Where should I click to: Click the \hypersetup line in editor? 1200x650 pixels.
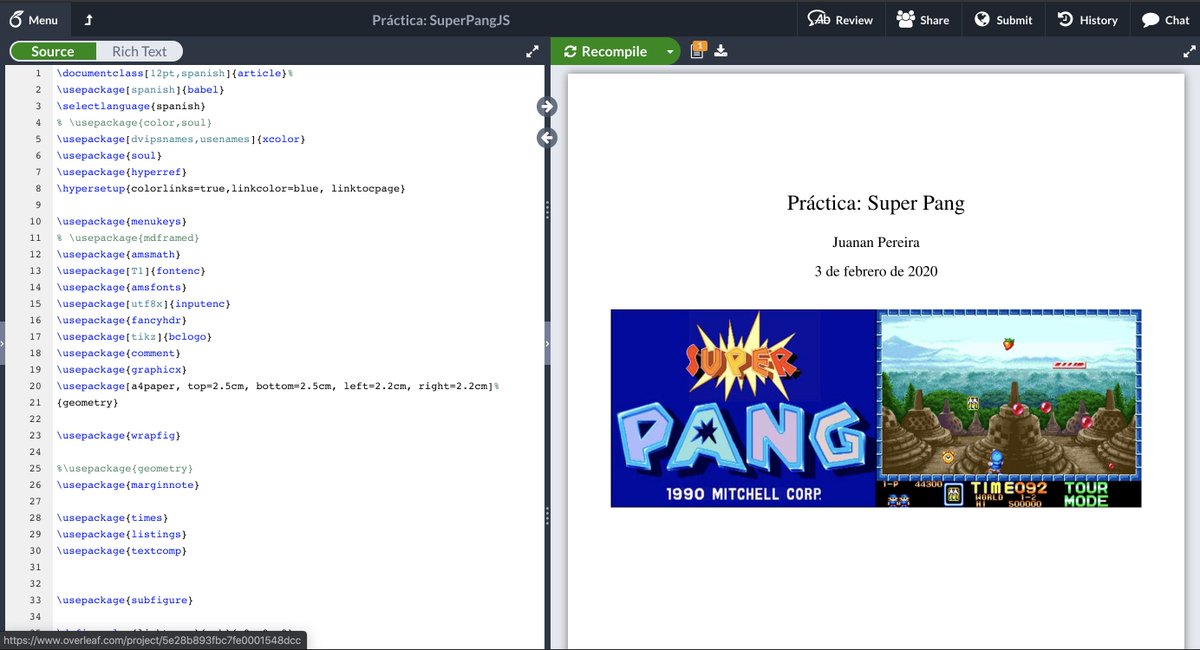[231, 188]
